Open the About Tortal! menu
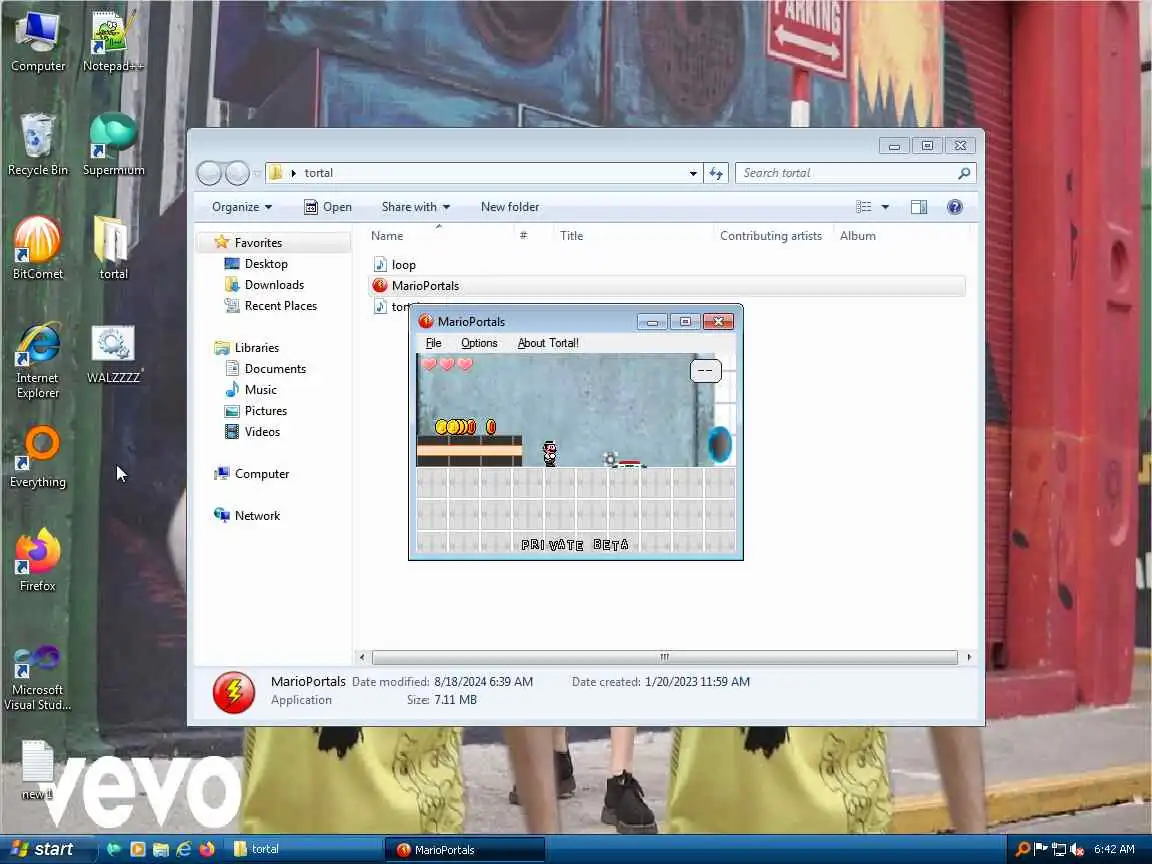Viewport: 1152px width, 864px height. coord(548,343)
